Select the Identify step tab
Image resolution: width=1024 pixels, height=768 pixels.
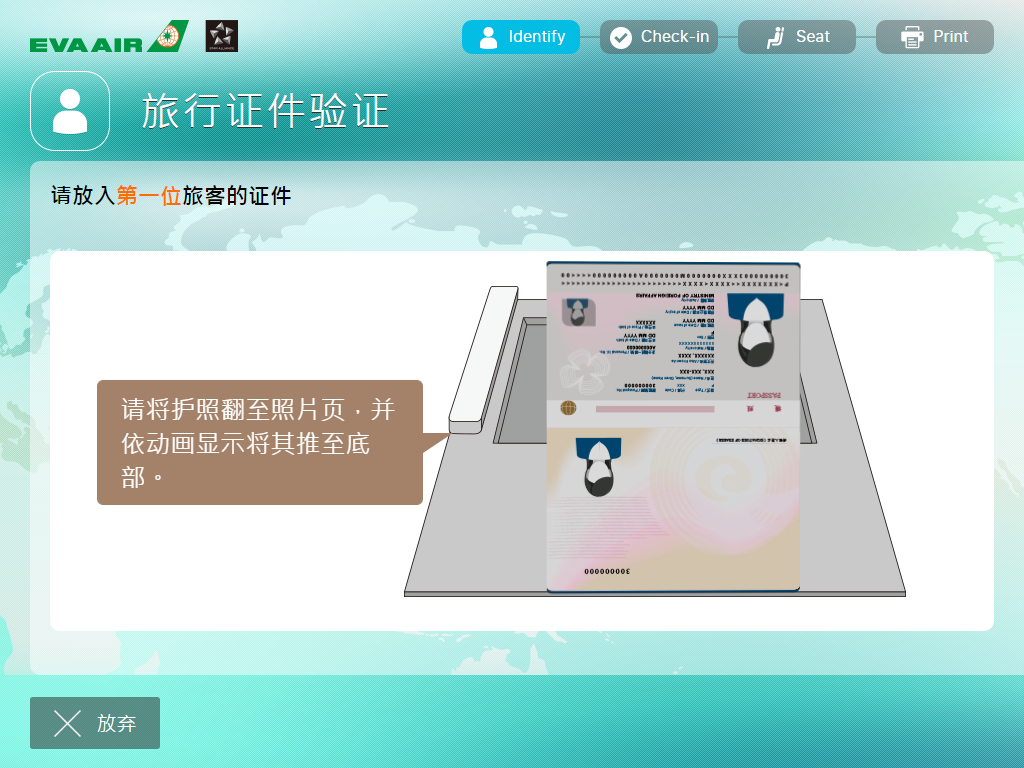[x=520, y=37]
